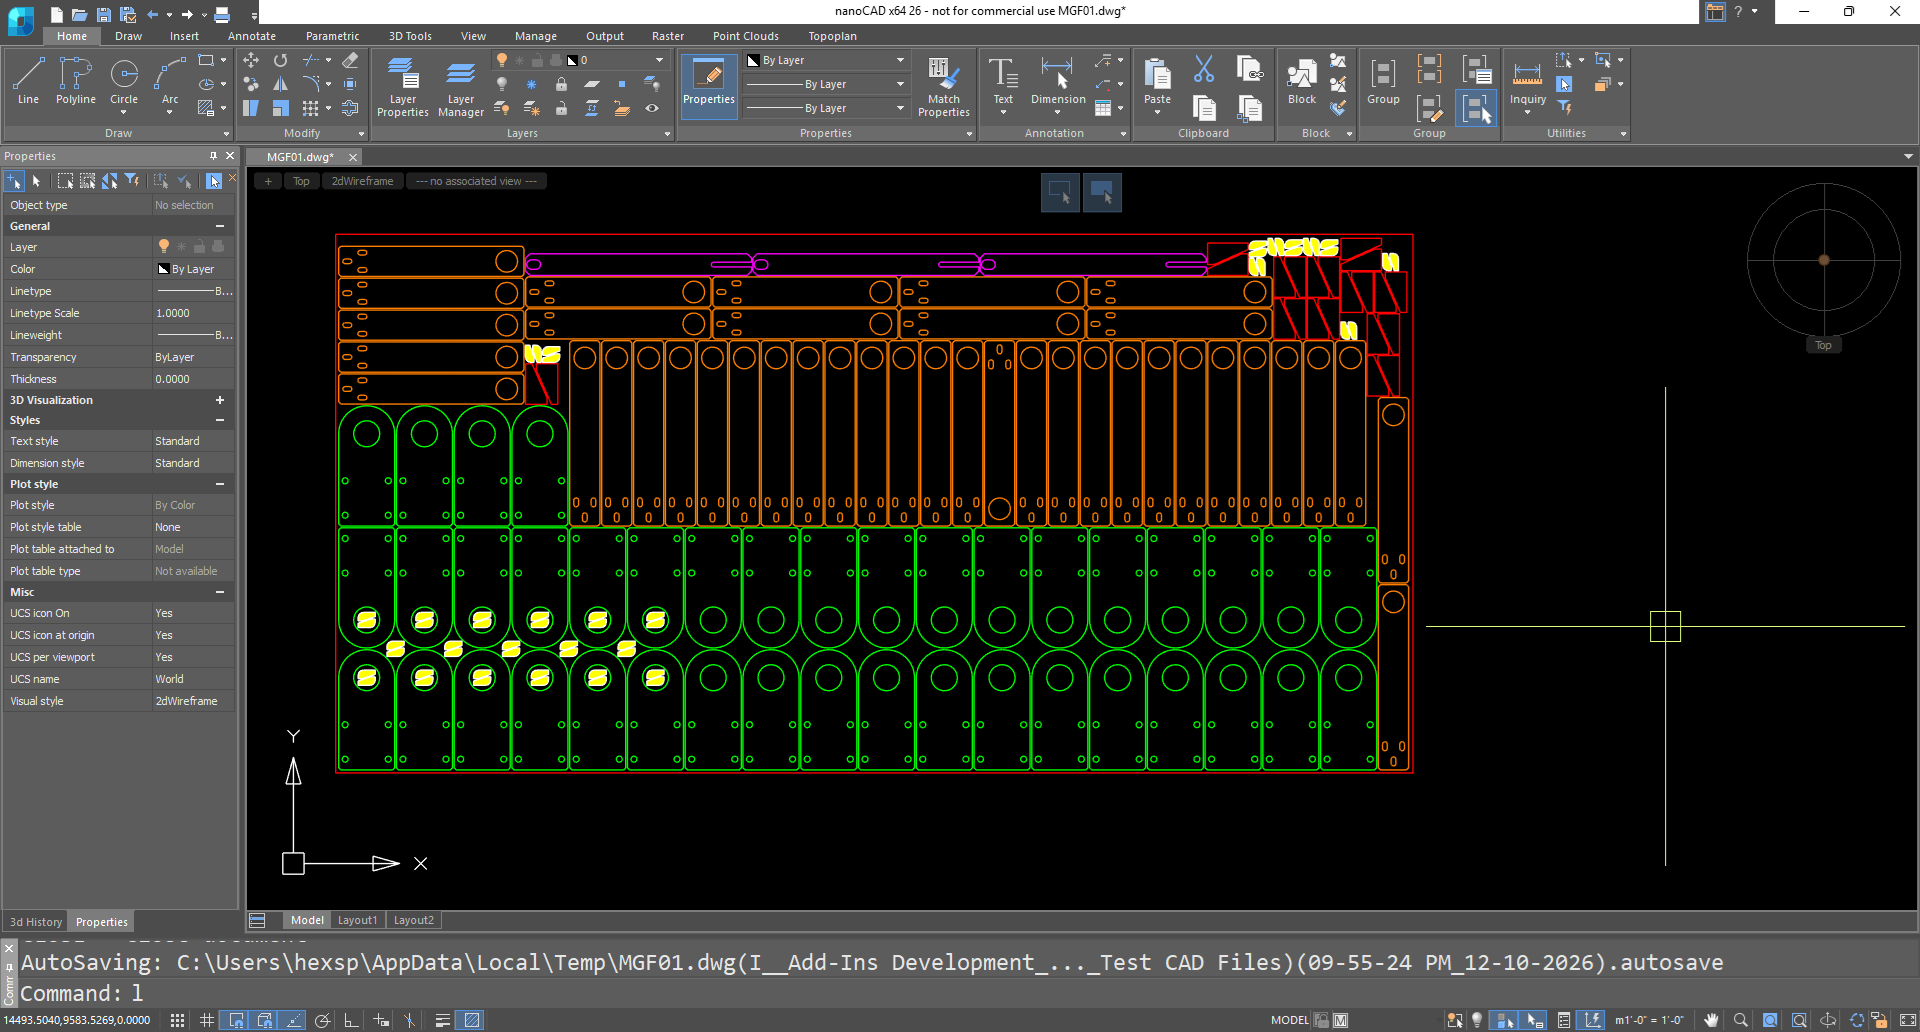Open the Annotate ribbon tab
The image size is (1920, 1032).
[252, 36]
